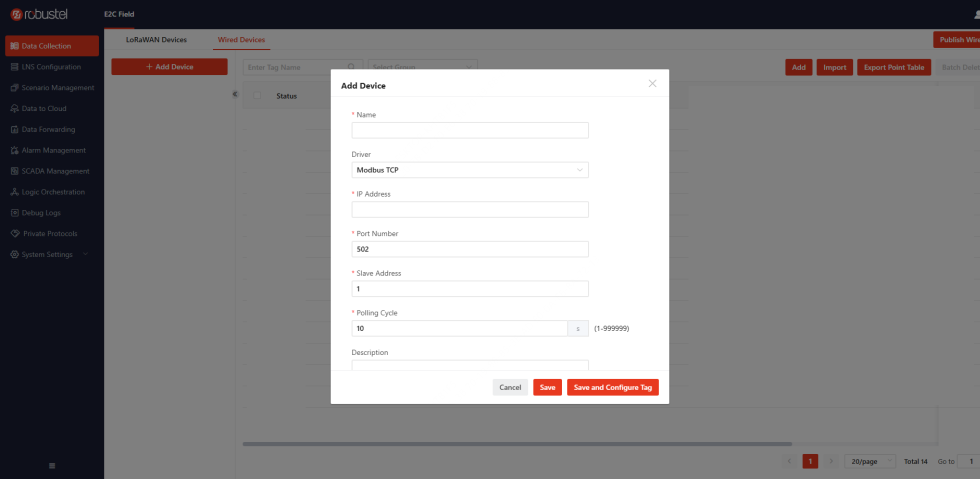Open the SCADA Management icon
Image resolution: width=980 pixels, height=479 pixels.
14,171
